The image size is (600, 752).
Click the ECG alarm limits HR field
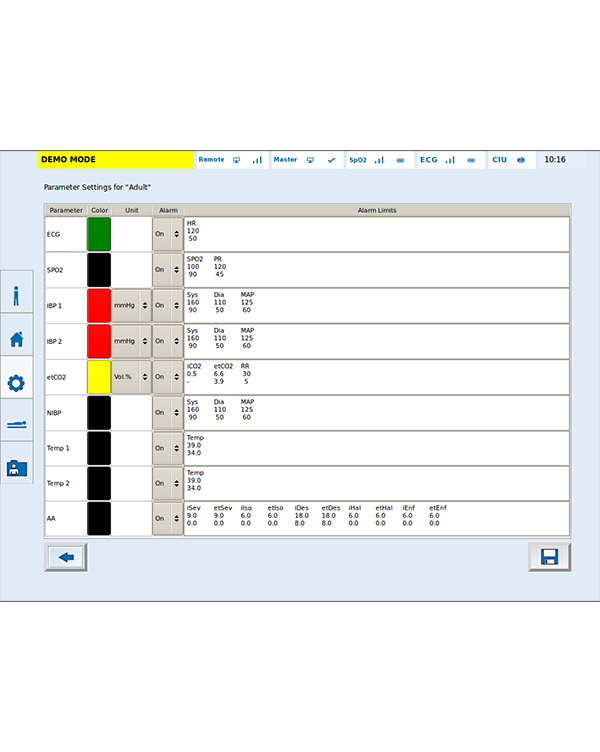pyautogui.click(x=376, y=234)
